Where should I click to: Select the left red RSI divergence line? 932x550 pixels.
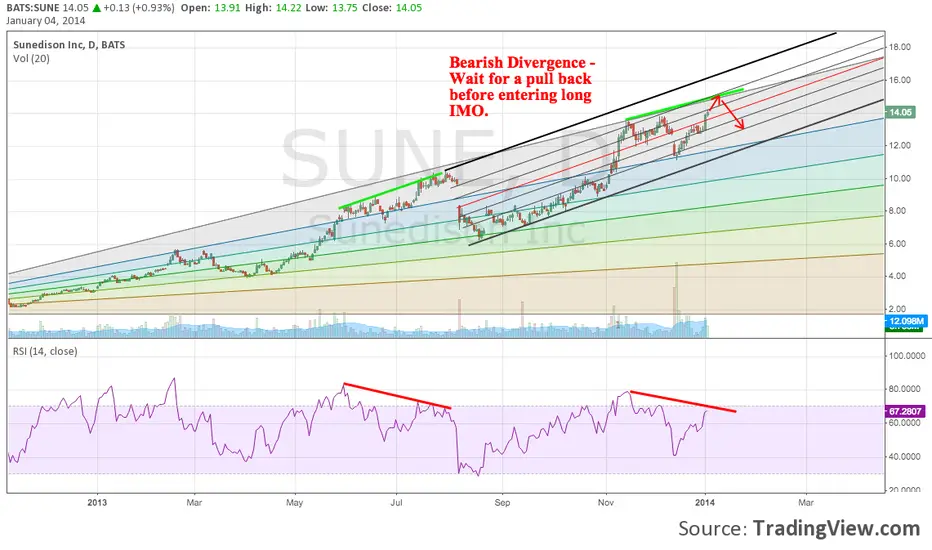(397, 396)
